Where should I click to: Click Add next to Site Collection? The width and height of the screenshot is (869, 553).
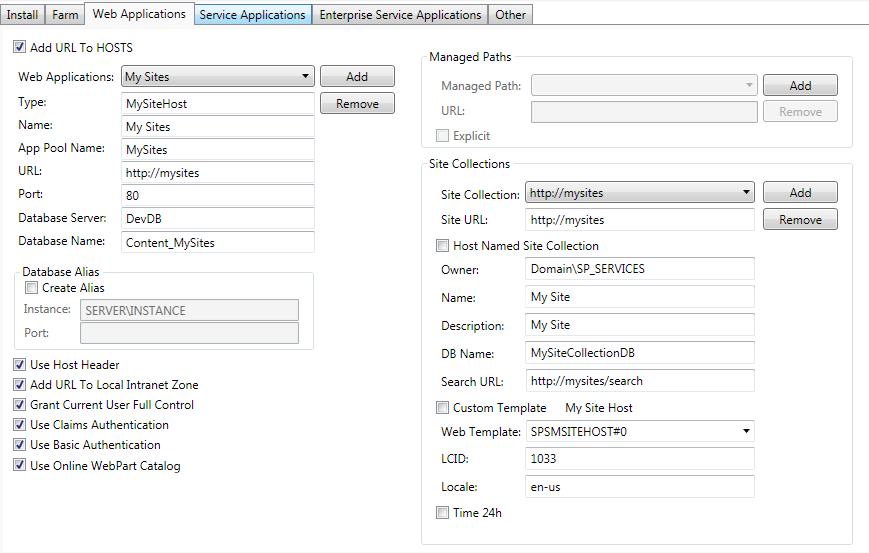tap(800, 192)
